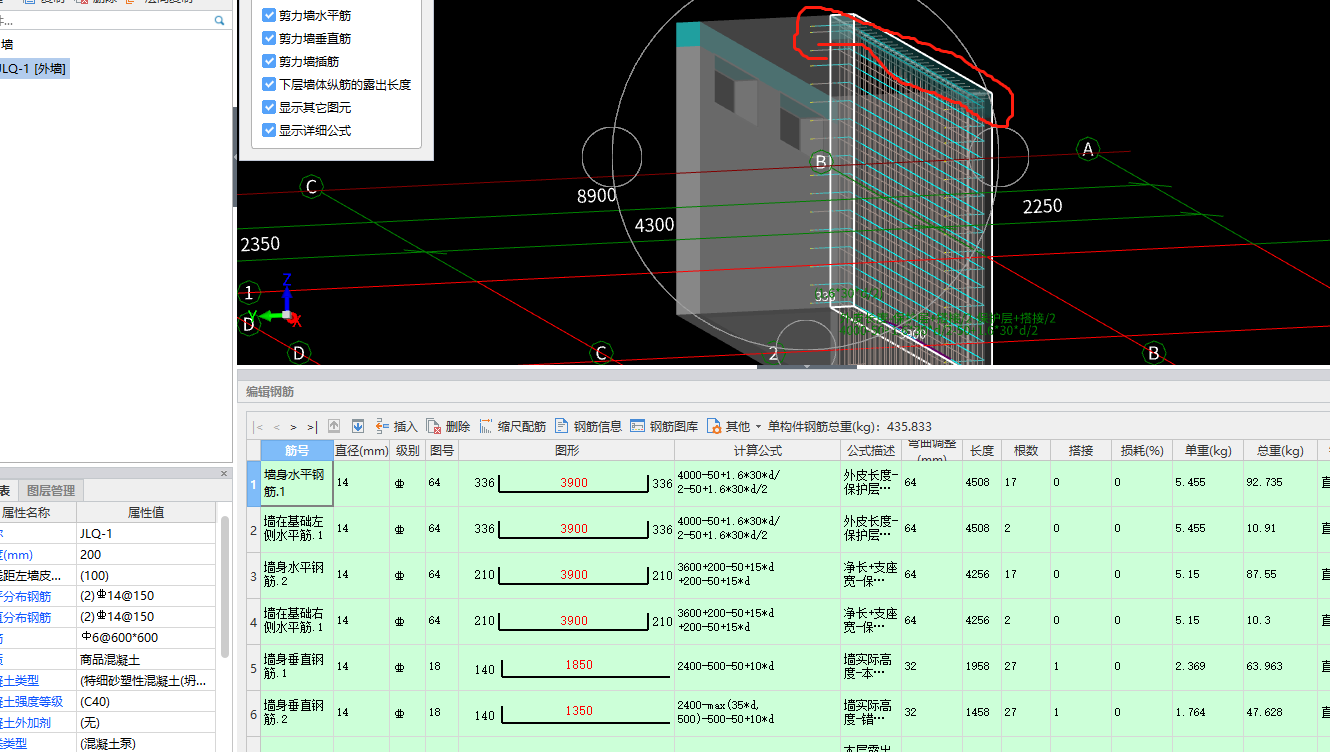
Task: Click the Φ6@600*600 tie bar value
Action: [x=146, y=638]
